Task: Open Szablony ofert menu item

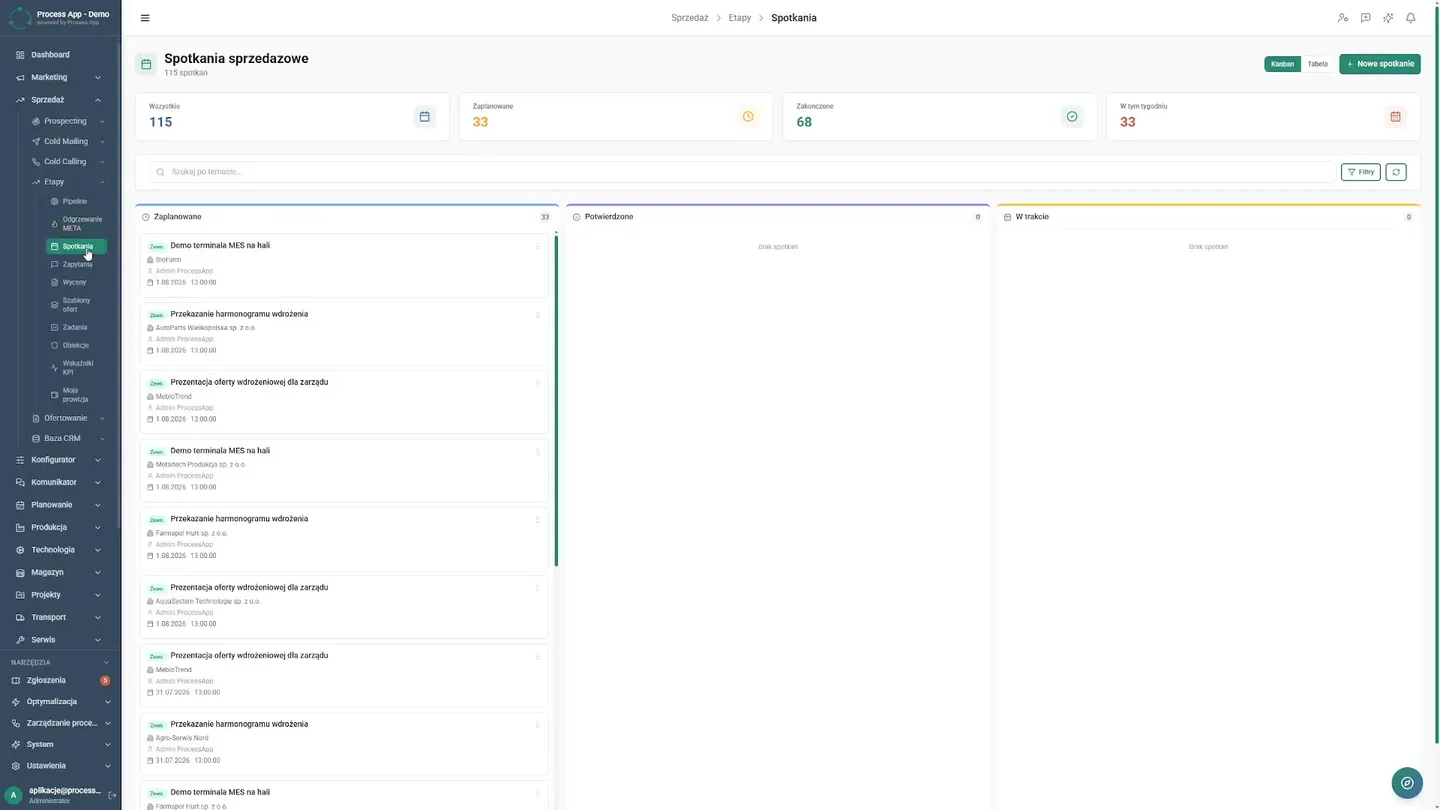Action: click(76, 305)
